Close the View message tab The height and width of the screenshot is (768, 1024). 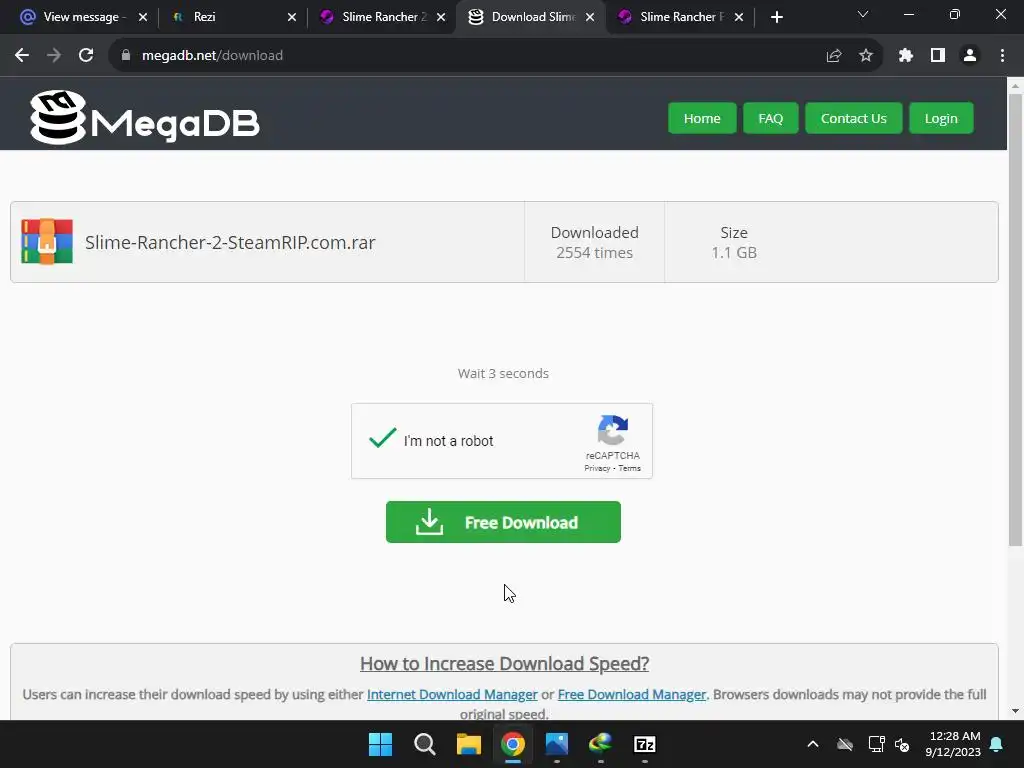pyautogui.click(x=143, y=17)
